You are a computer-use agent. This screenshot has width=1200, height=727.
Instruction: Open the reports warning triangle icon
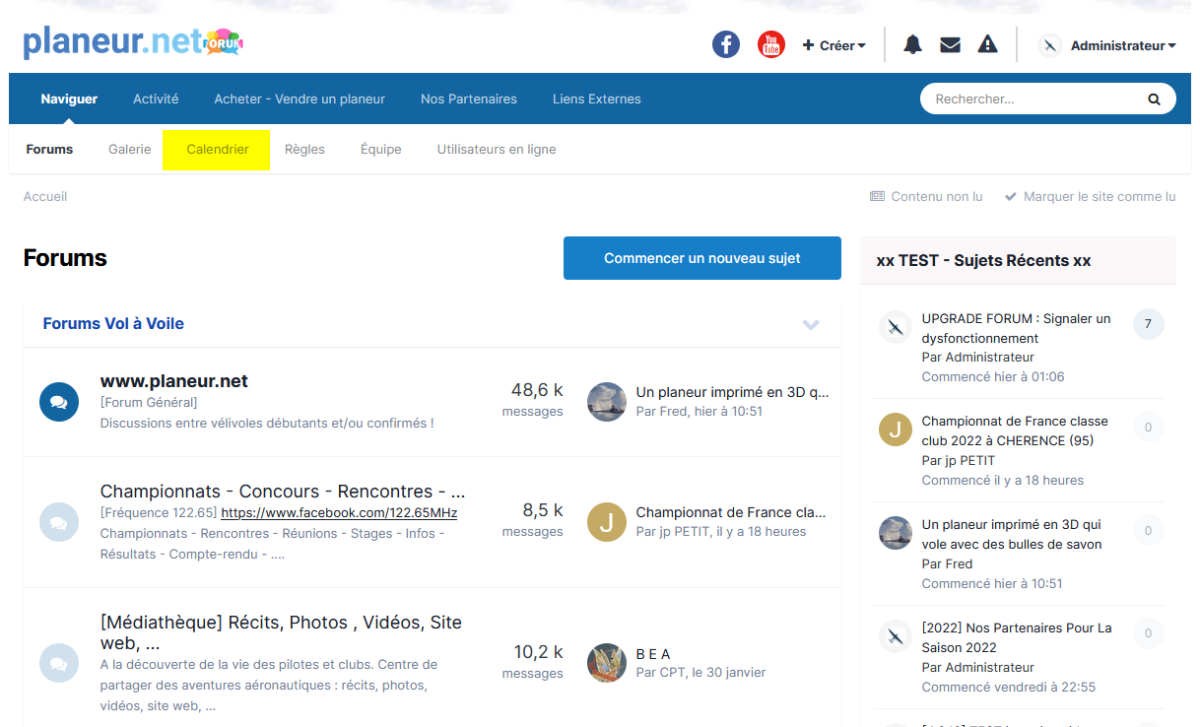988,45
